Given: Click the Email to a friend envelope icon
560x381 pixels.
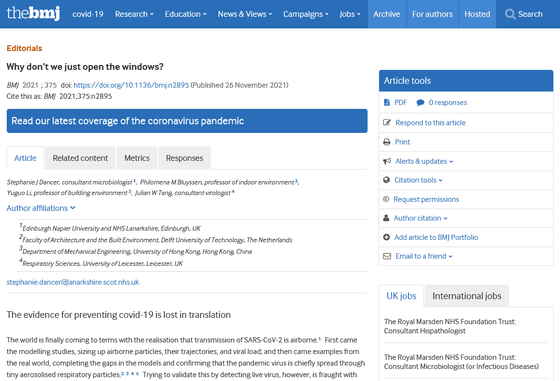Looking at the screenshot, I should click(x=387, y=256).
